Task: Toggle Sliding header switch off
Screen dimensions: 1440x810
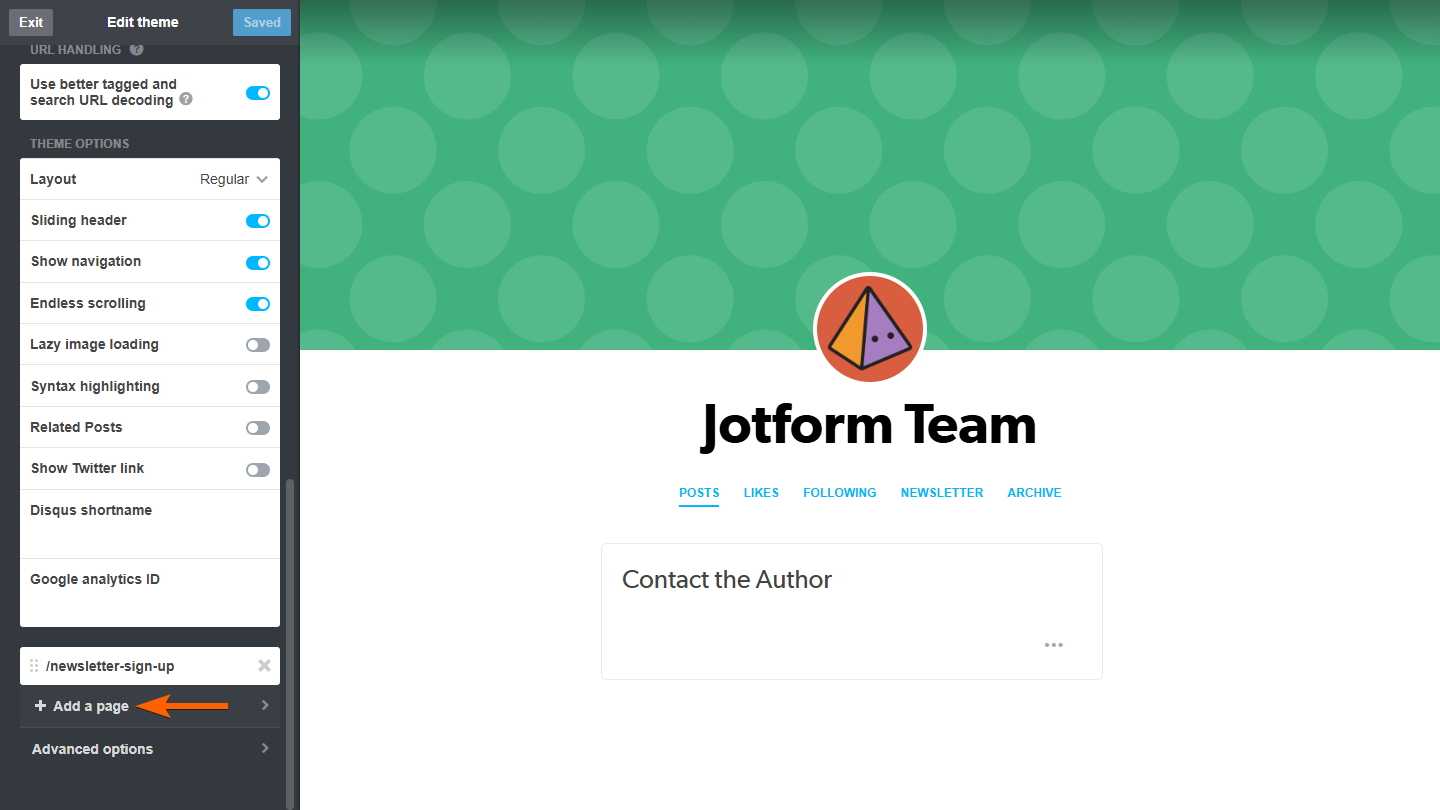Action: click(258, 221)
